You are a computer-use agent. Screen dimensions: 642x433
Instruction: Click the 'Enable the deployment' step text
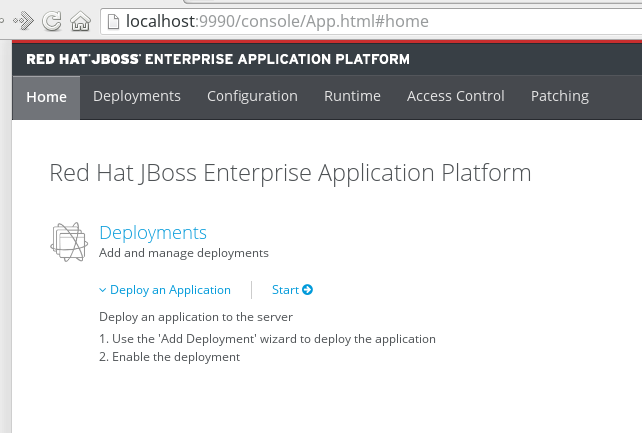176,357
